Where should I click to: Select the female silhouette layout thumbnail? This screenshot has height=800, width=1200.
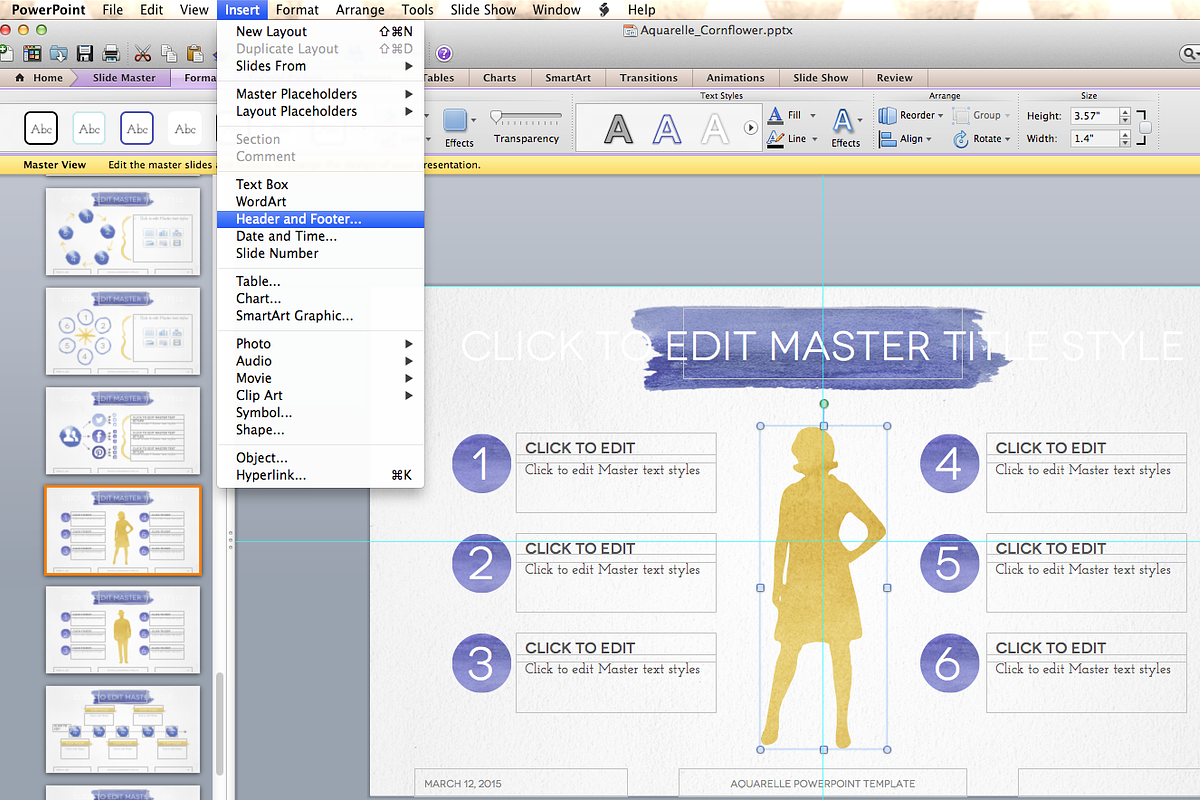click(x=123, y=530)
